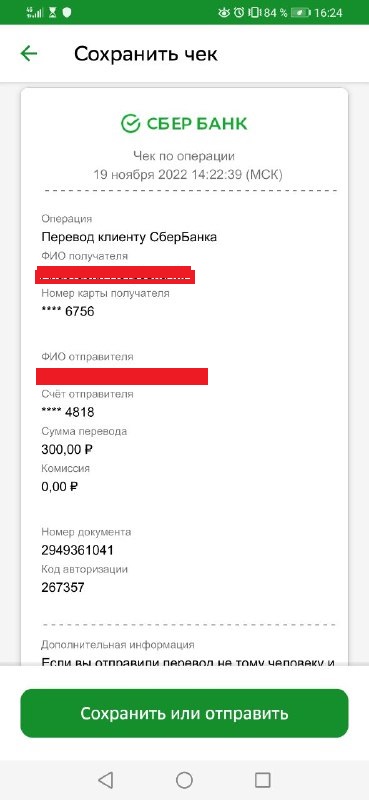Tap the Сохранить или отправить button

point(184,713)
